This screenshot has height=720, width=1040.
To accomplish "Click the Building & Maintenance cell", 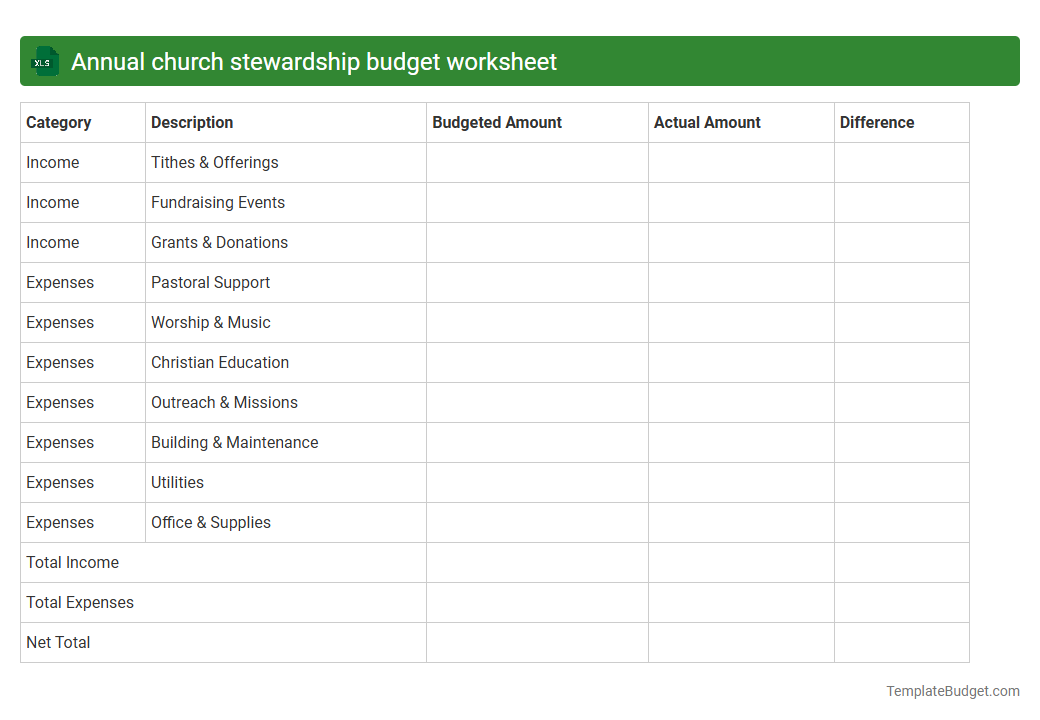I will (x=234, y=442).
